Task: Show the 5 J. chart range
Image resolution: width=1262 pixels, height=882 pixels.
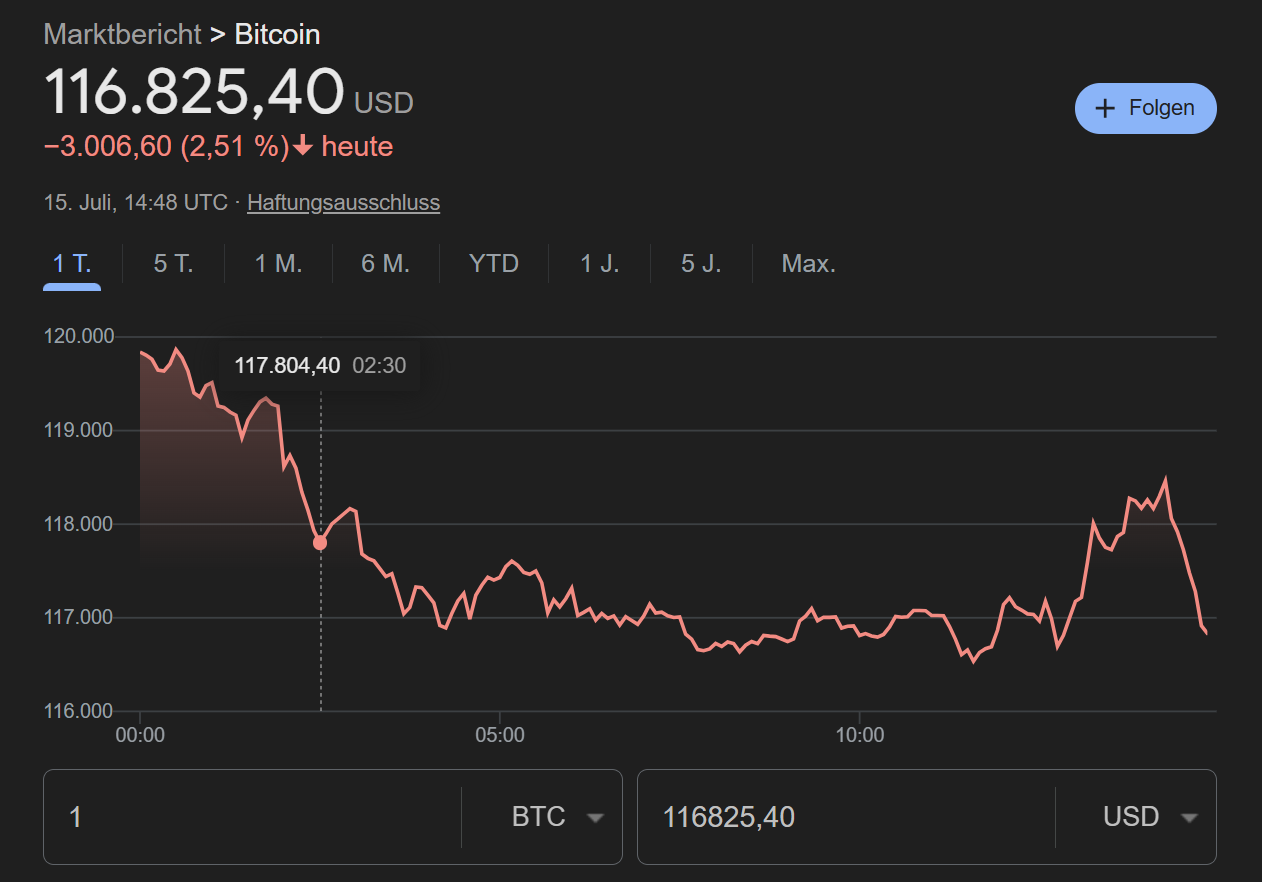Action: (x=701, y=264)
